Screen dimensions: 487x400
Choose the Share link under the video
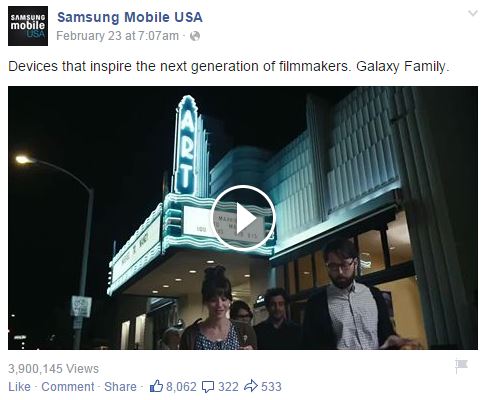pos(120,387)
